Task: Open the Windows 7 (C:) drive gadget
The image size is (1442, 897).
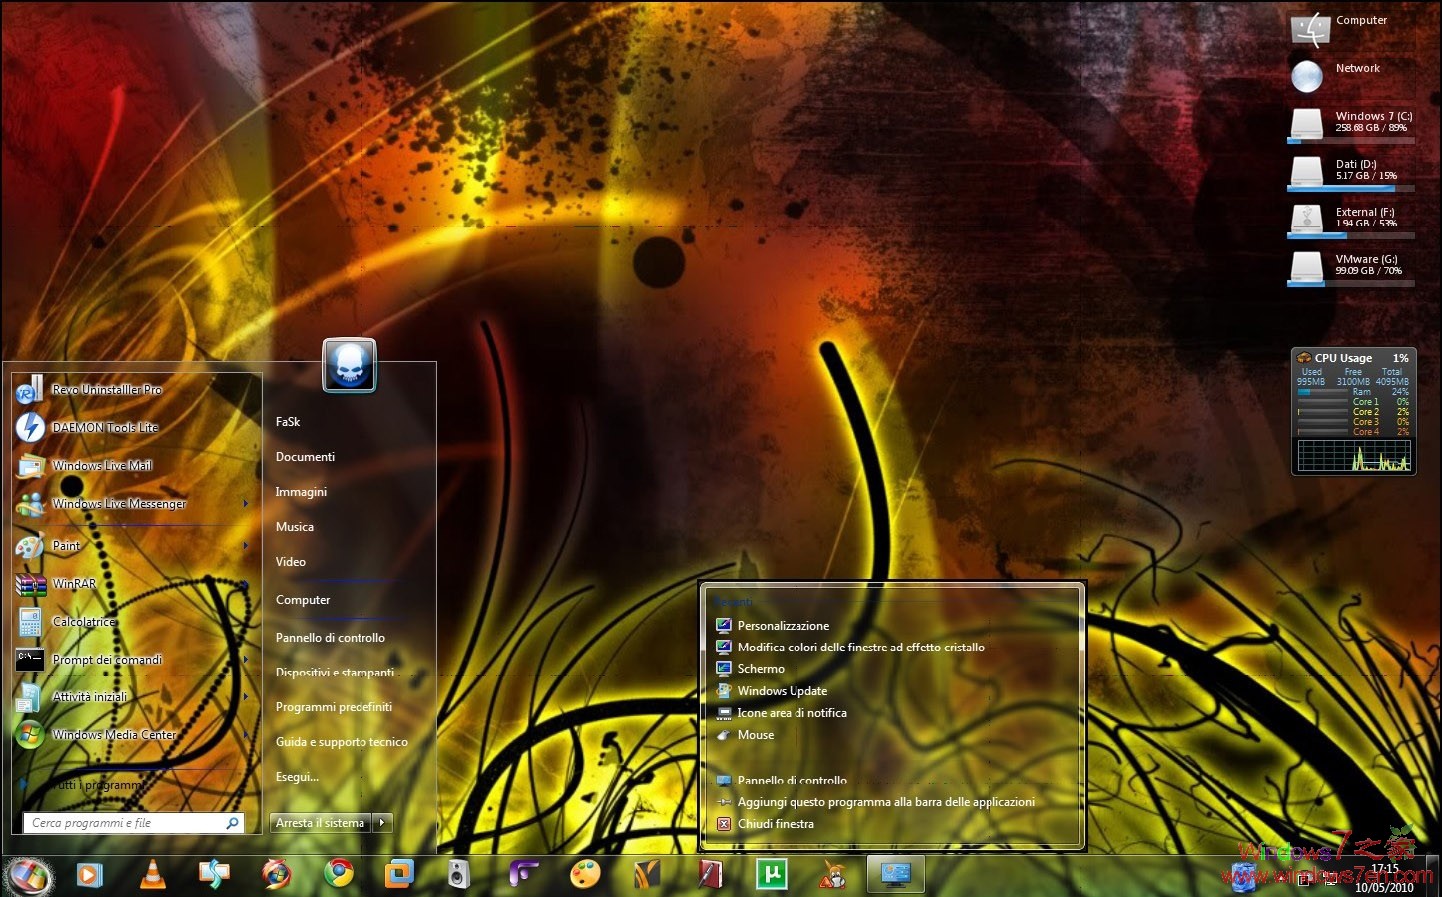Action: [x=1350, y=123]
